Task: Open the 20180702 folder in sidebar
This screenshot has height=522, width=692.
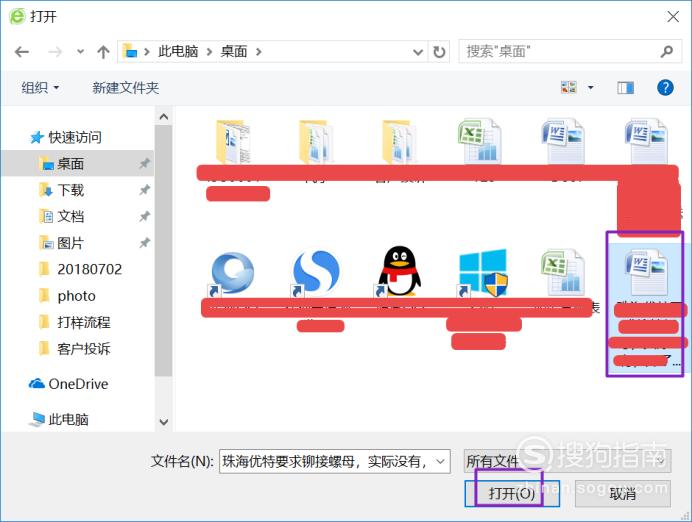Action: 80,269
